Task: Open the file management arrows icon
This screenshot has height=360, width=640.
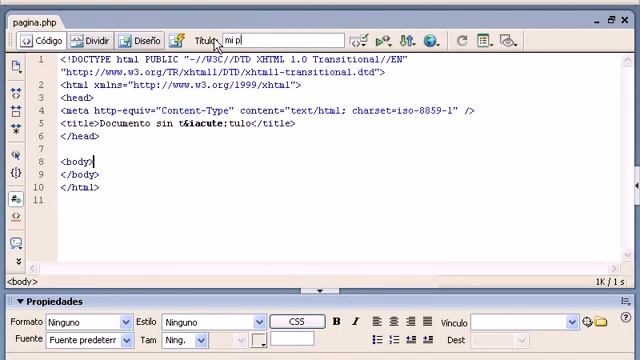Action: 407,40
